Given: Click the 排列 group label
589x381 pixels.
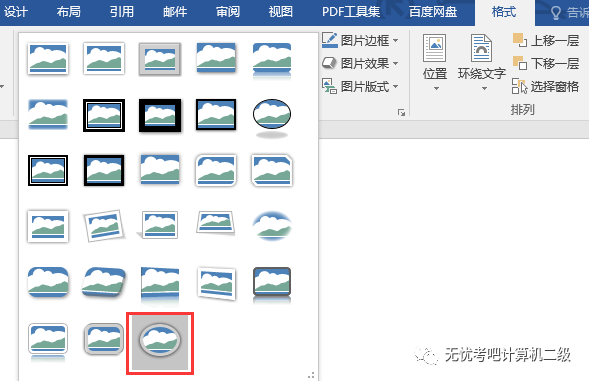Looking at the screenshot, I should [x=522, y=110].
